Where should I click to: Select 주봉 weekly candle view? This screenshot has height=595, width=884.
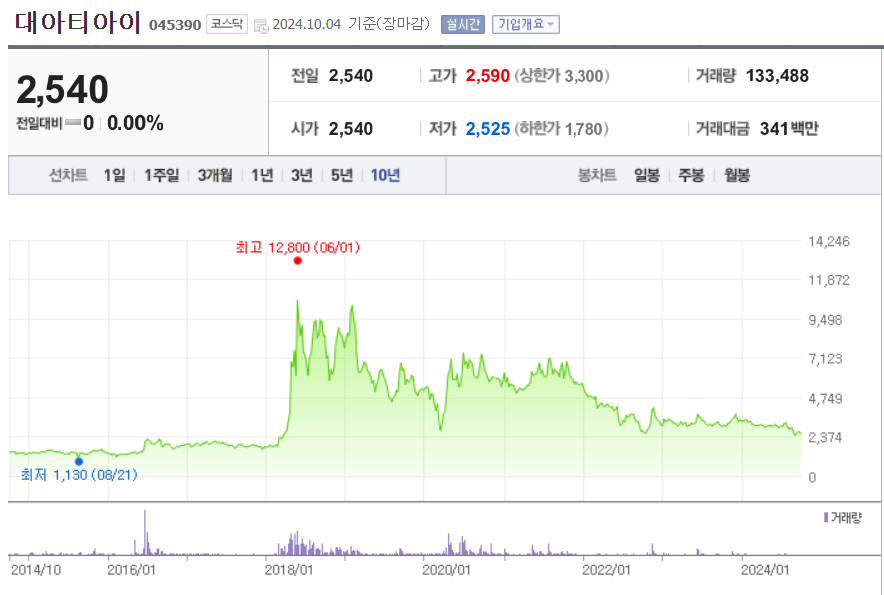[x=690, y=174]
